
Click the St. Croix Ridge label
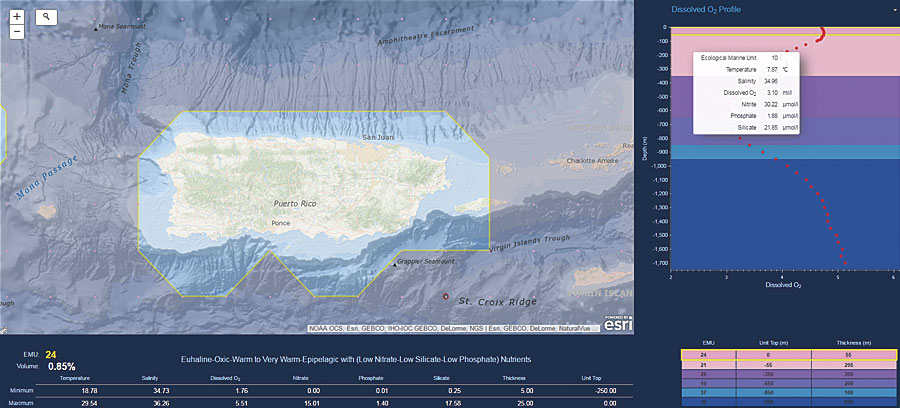498,301
